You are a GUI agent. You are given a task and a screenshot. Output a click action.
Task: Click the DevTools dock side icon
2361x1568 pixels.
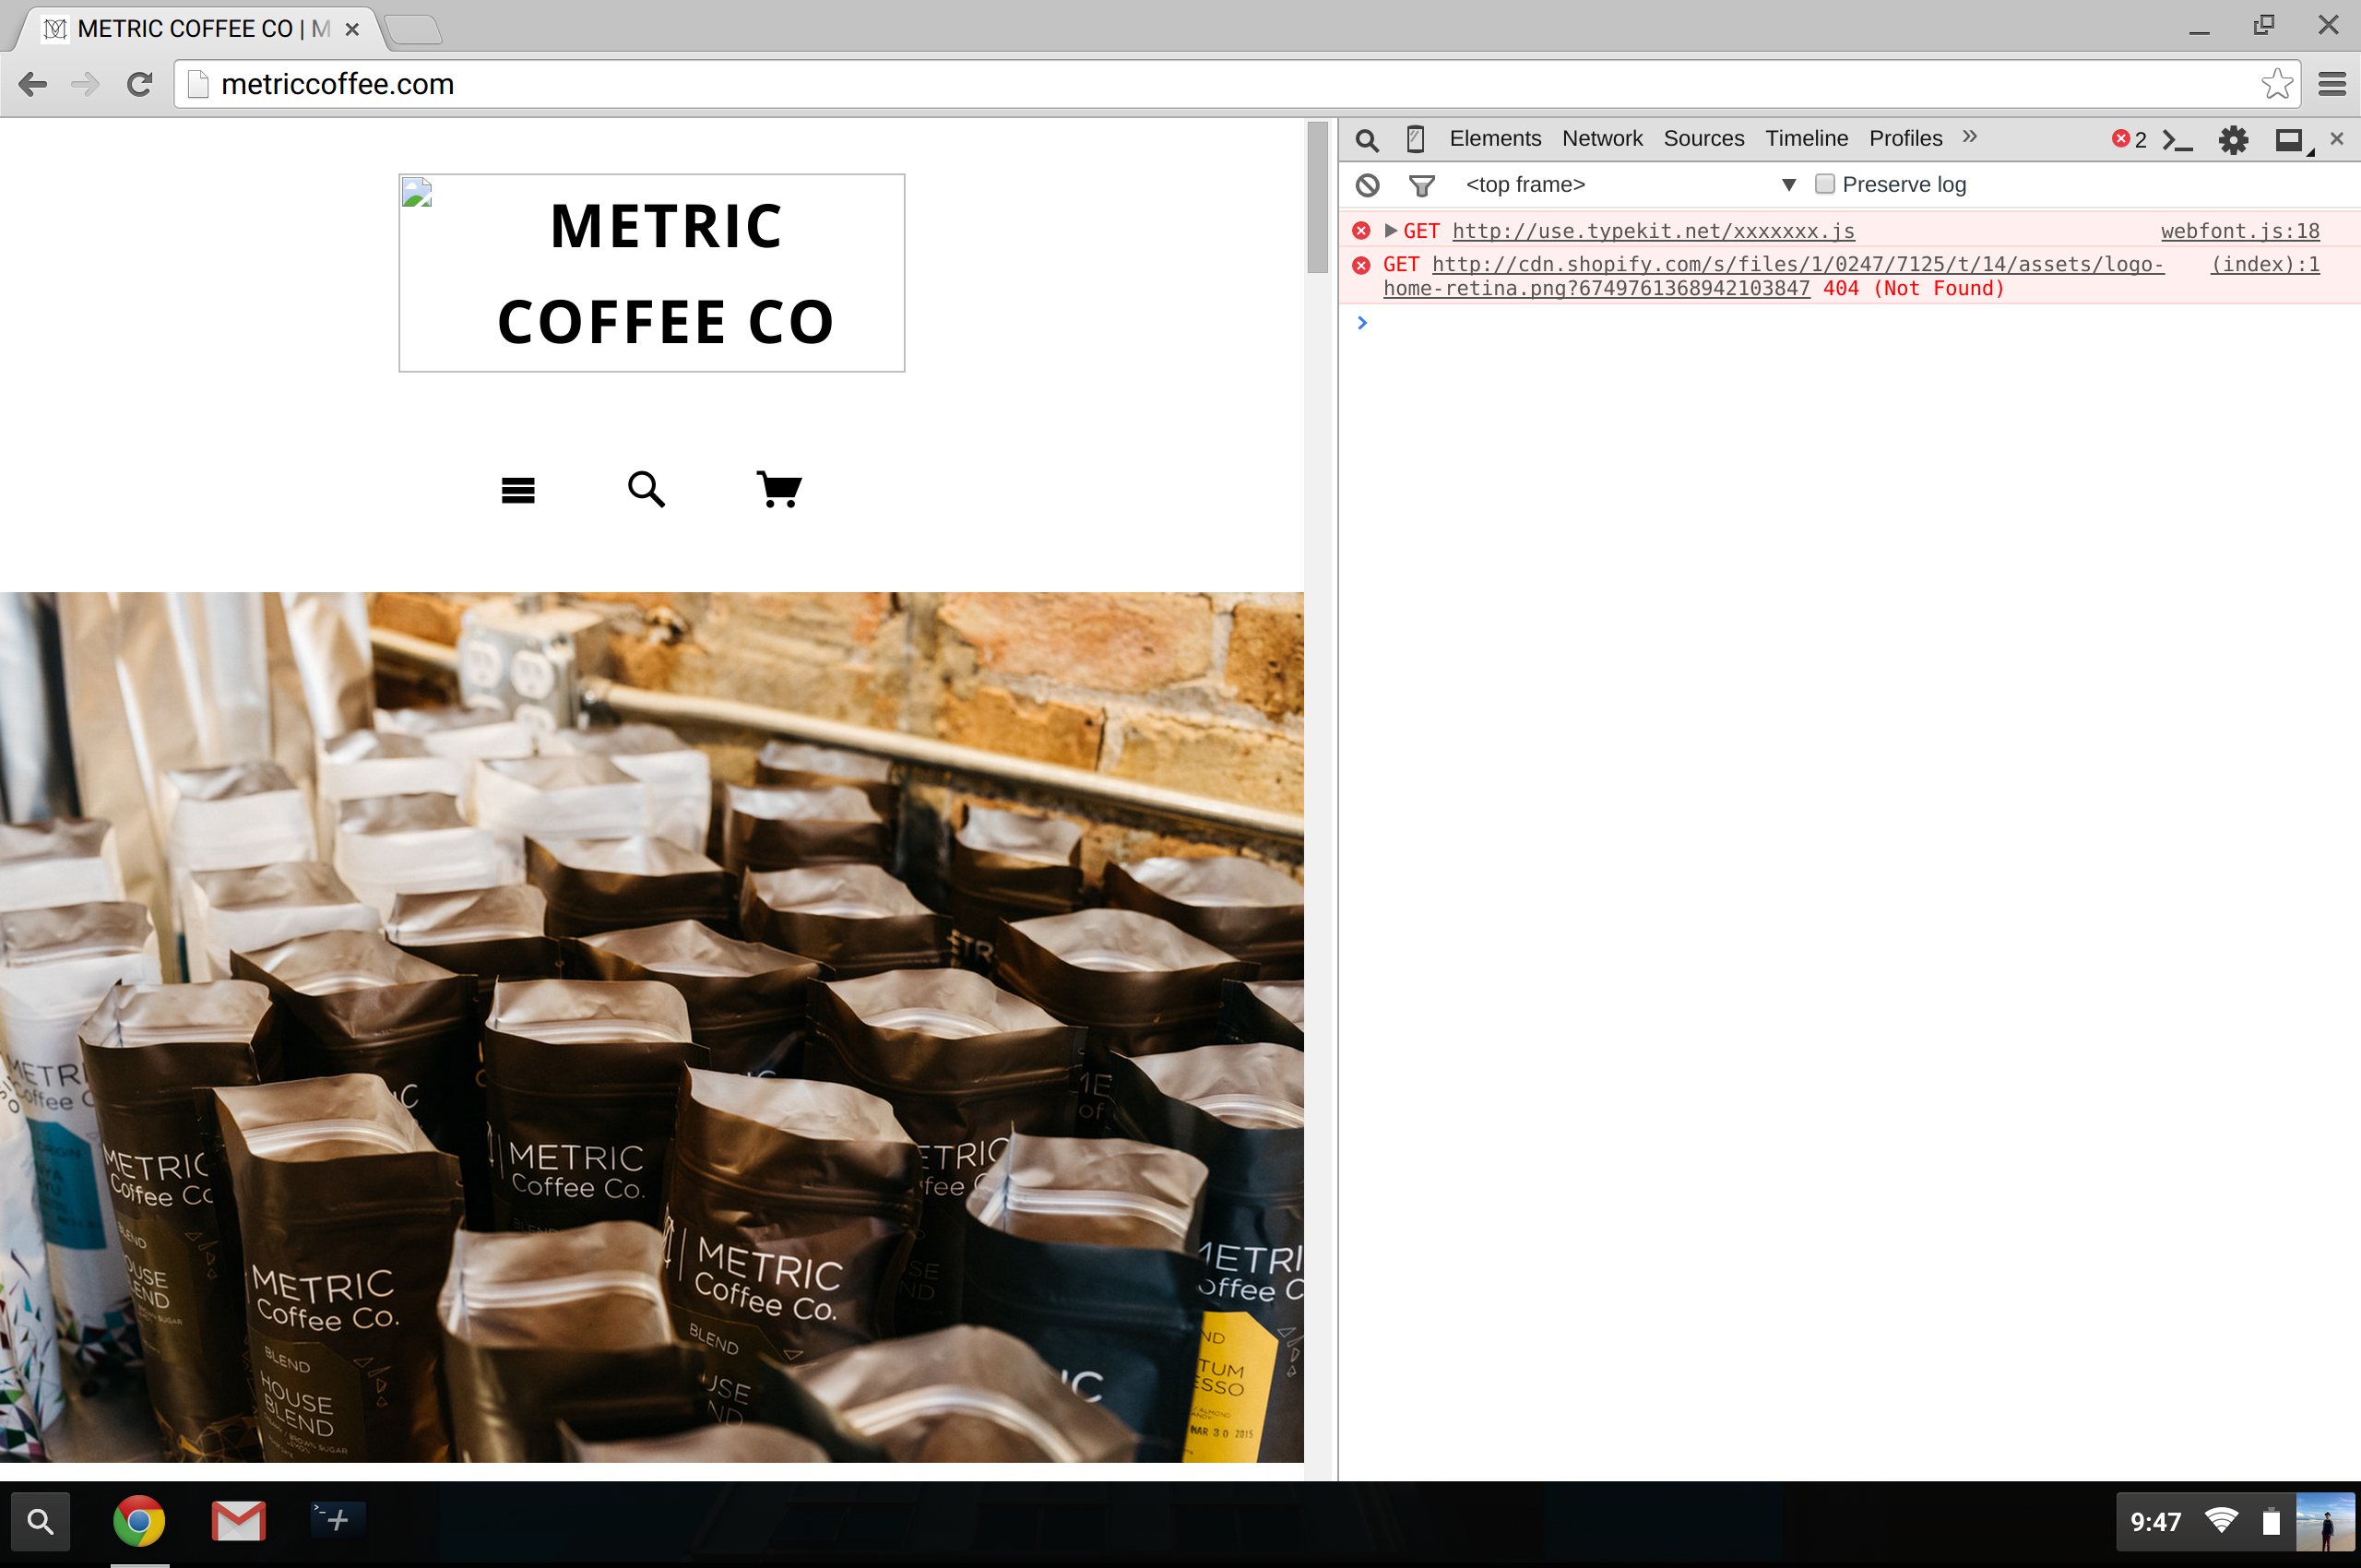(x=2293, y=141)
